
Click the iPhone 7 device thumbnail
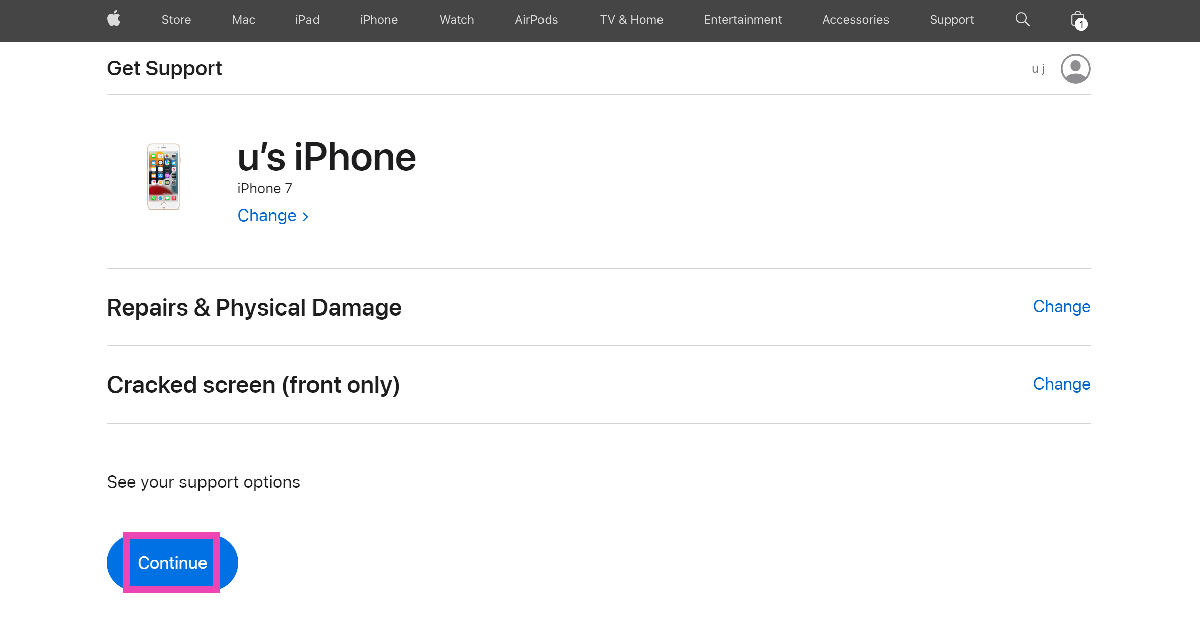164,177
